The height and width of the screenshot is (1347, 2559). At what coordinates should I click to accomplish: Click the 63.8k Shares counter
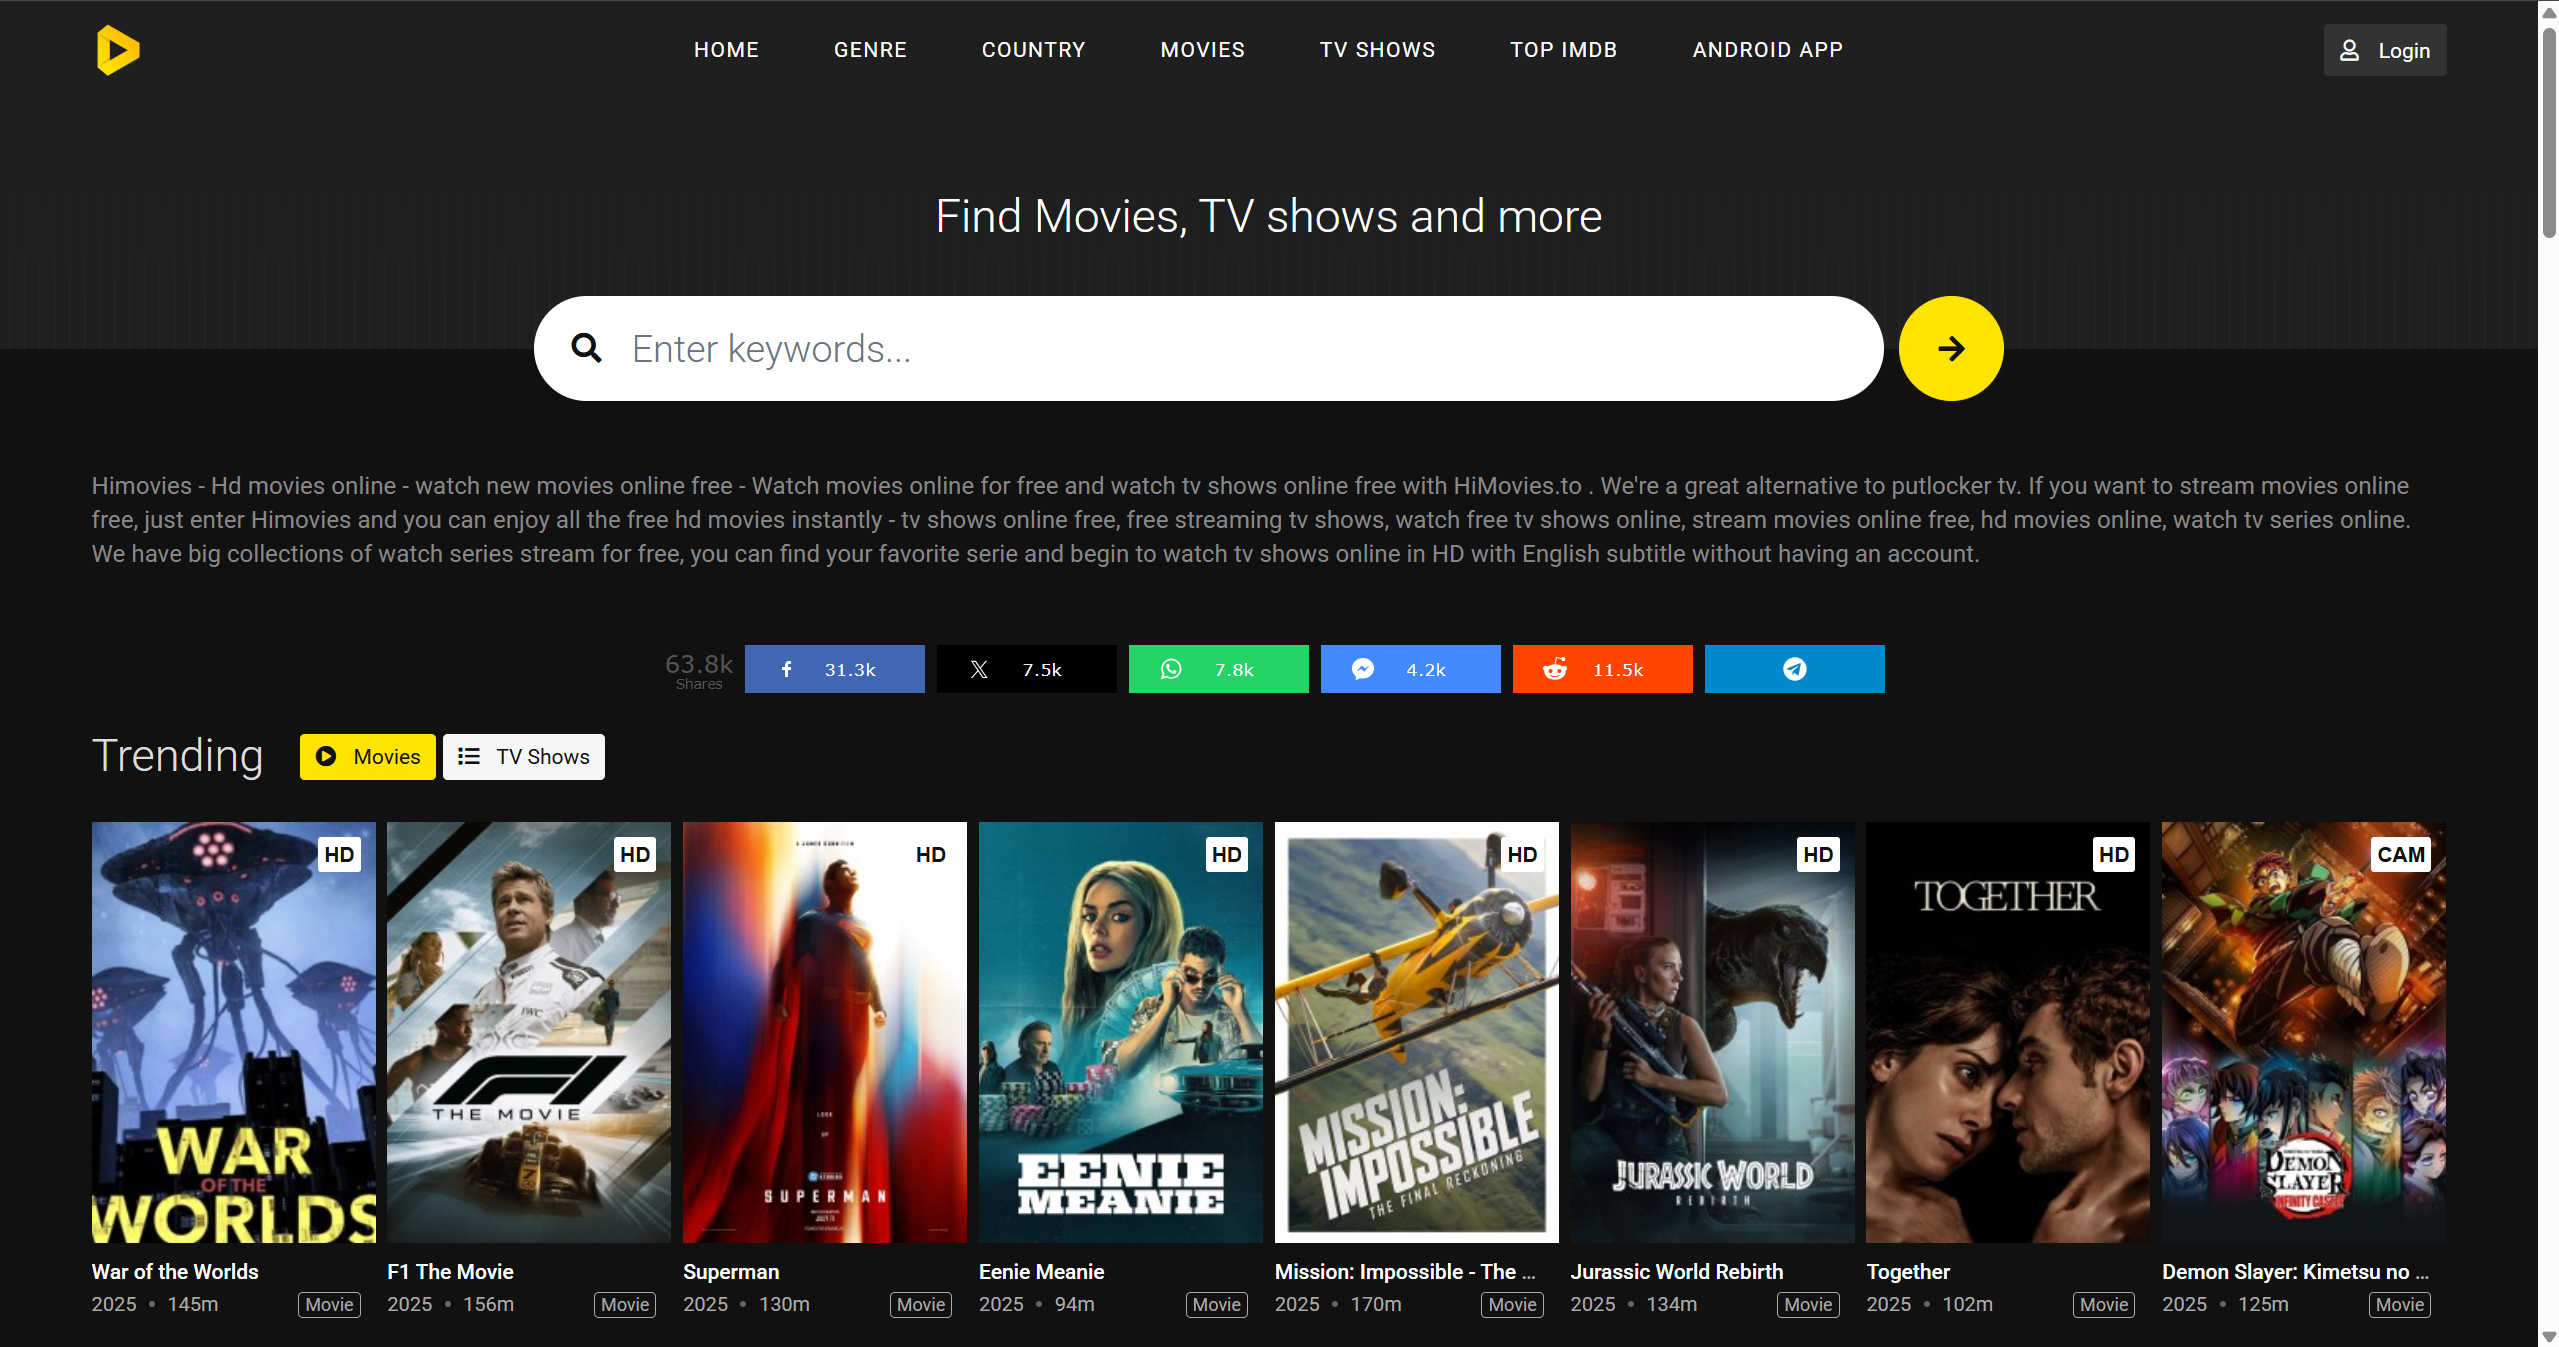[x=699, y=671]
